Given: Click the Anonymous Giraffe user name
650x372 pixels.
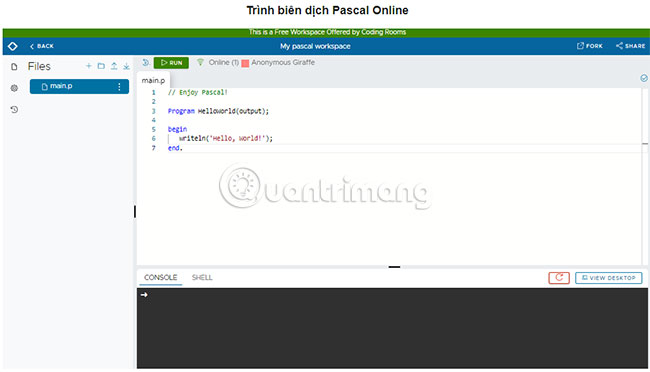Looking at the screenshot, I should 283,62.
